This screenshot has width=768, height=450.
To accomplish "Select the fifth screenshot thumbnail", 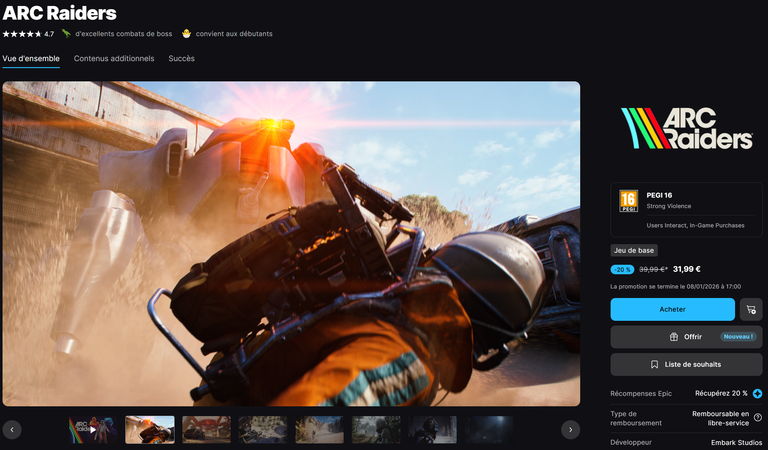I will (x=319, y=429).
